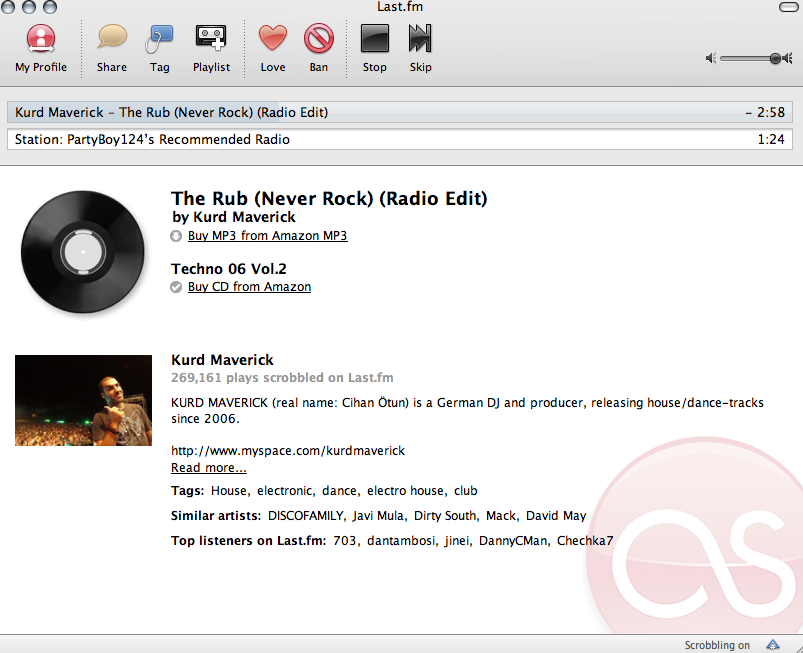Click the Share speech bubble icon
Image resolution: width=803 pixels, height=653 pixels.
tap(112, 37)
